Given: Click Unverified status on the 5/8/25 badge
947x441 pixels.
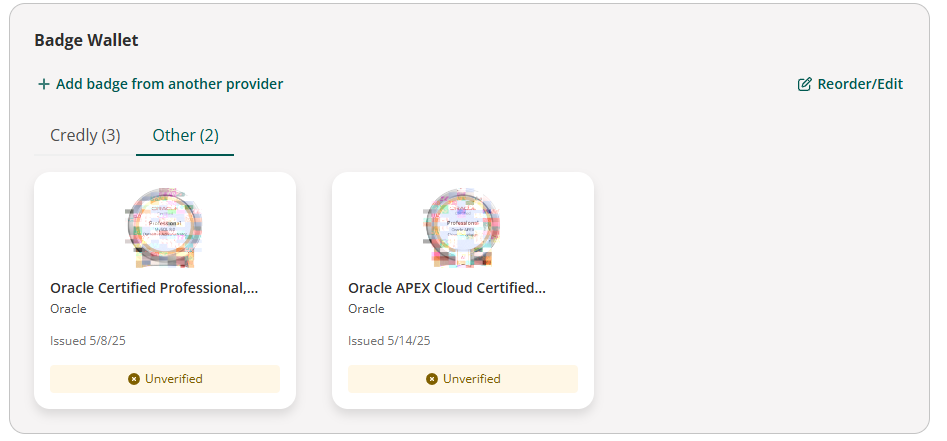Looking at the screenshot, I should pos(173,379).
